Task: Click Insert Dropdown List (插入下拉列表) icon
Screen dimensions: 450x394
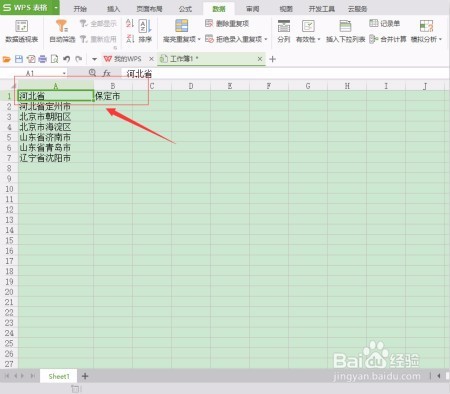Action: pos(345,26)
